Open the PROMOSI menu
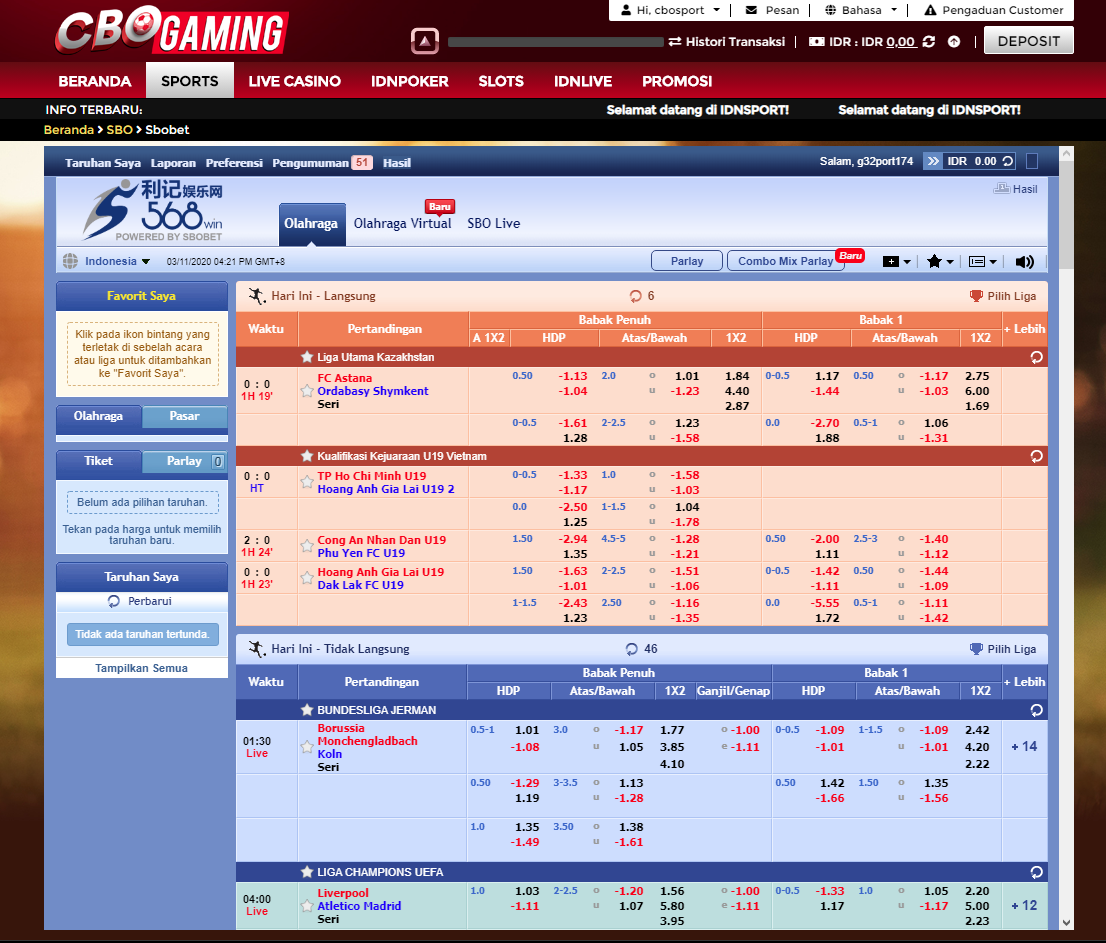 676,81
